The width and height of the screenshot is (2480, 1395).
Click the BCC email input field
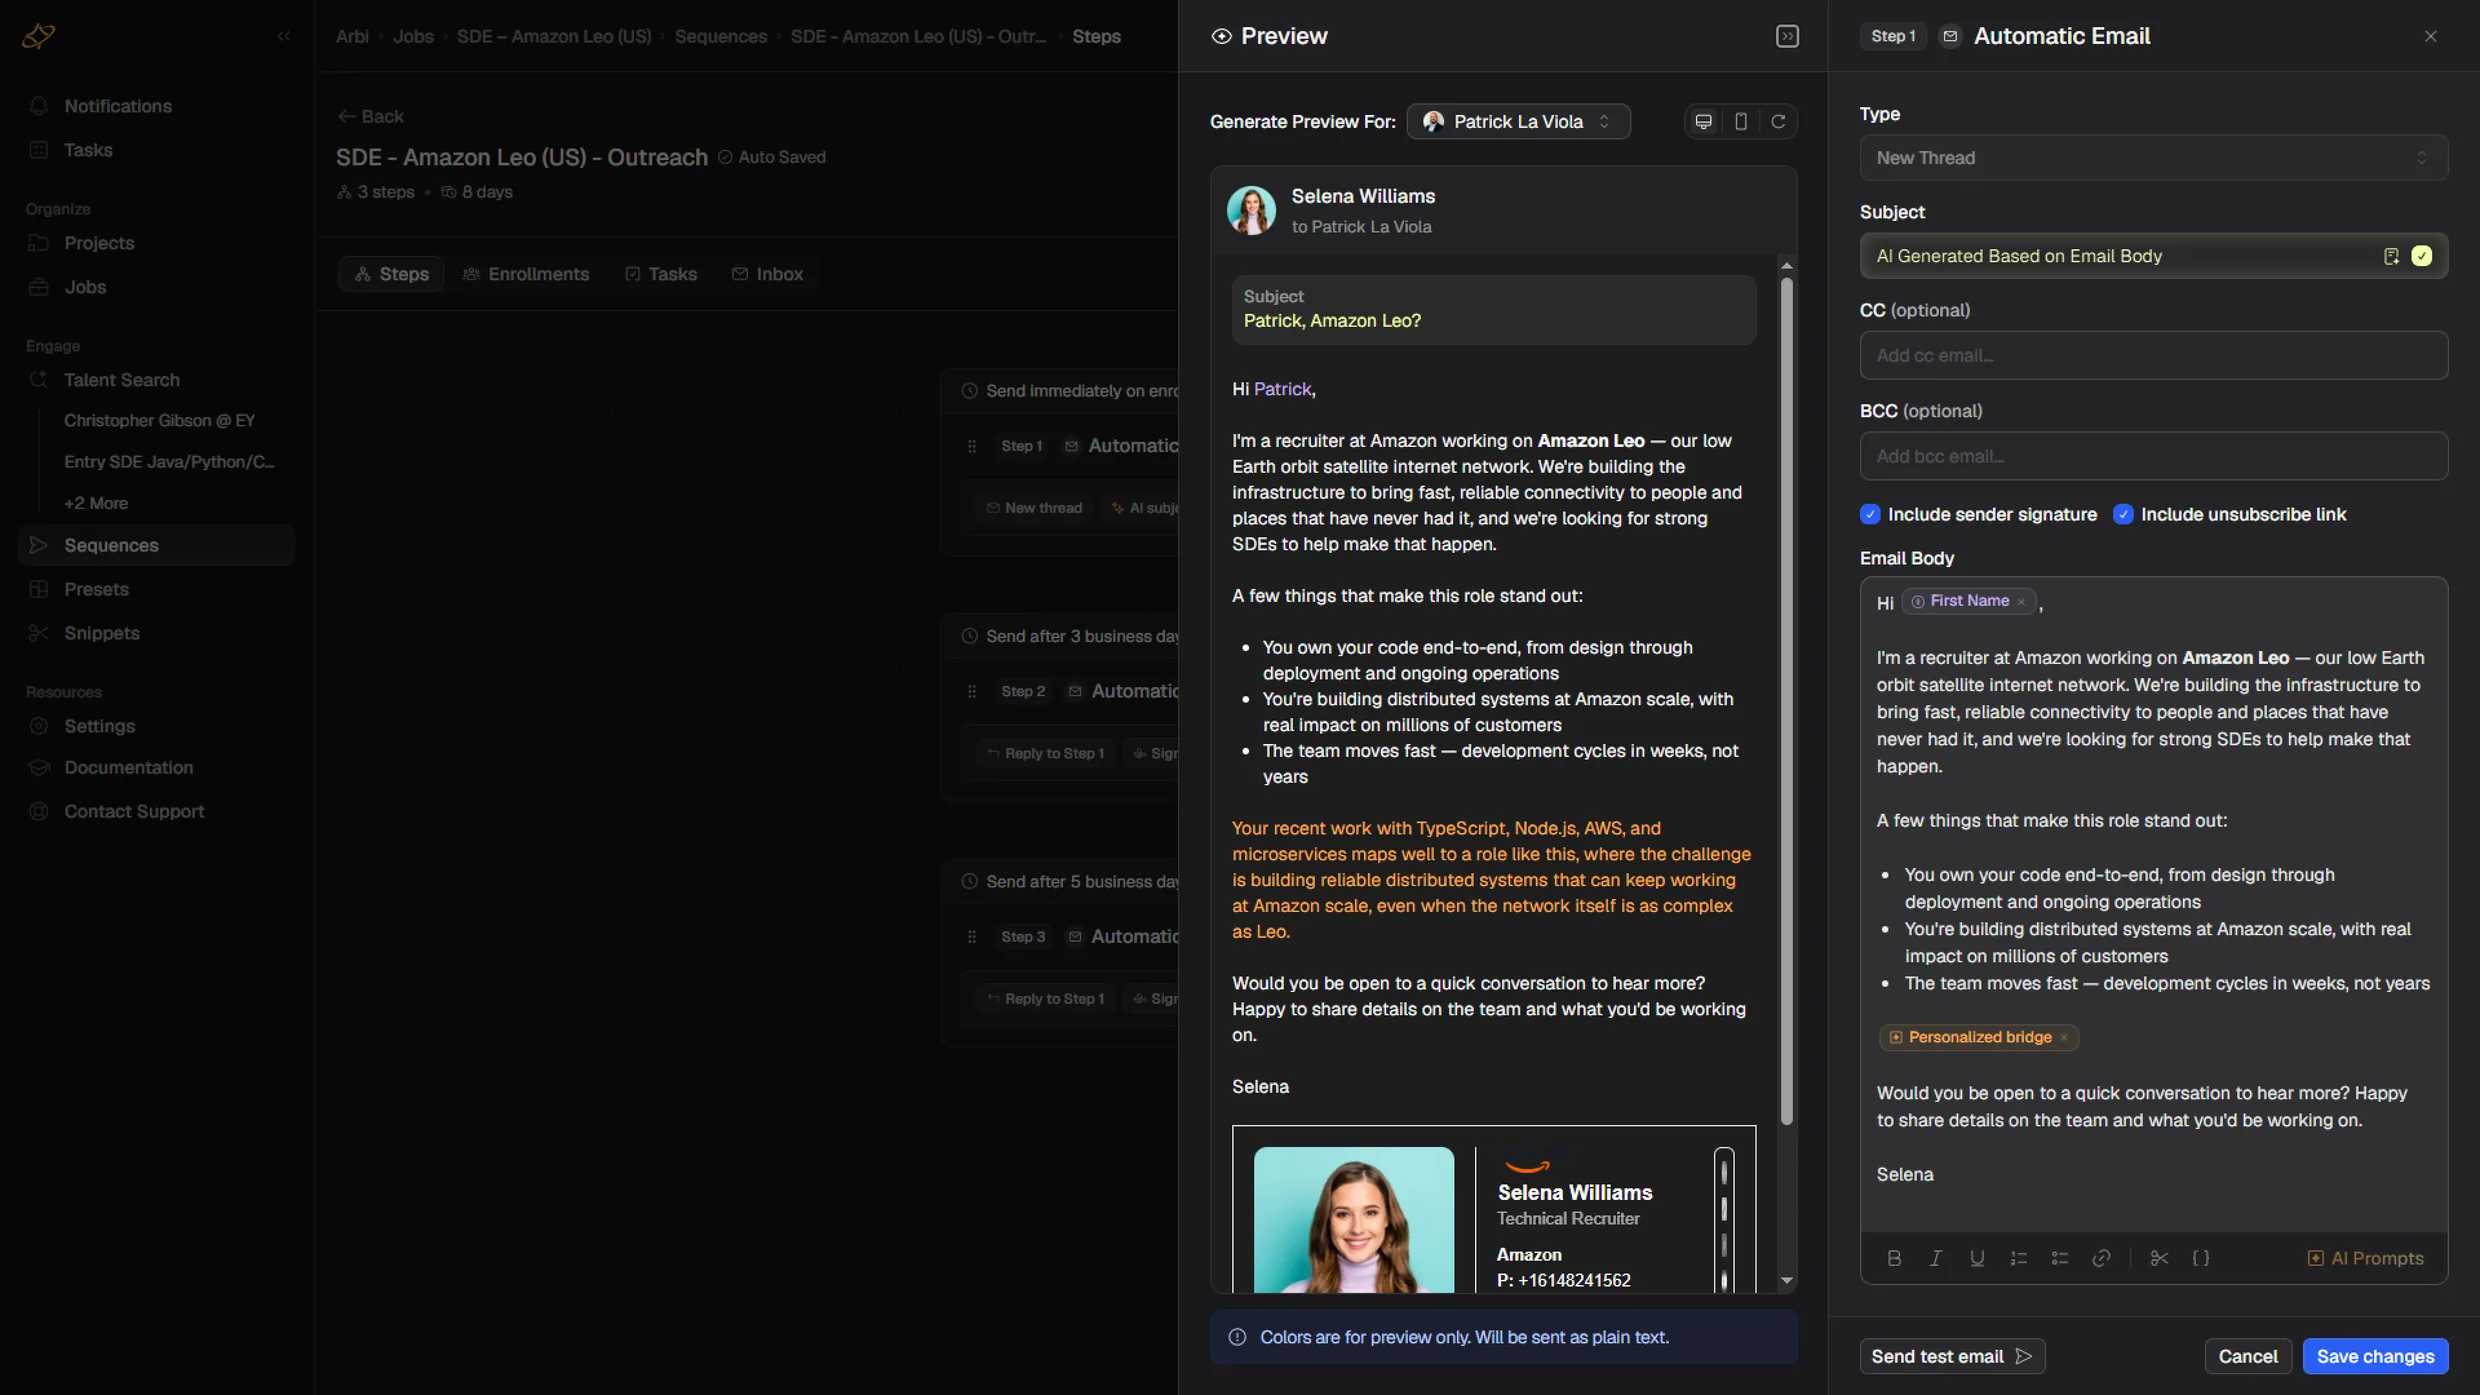click(2153, 456)
